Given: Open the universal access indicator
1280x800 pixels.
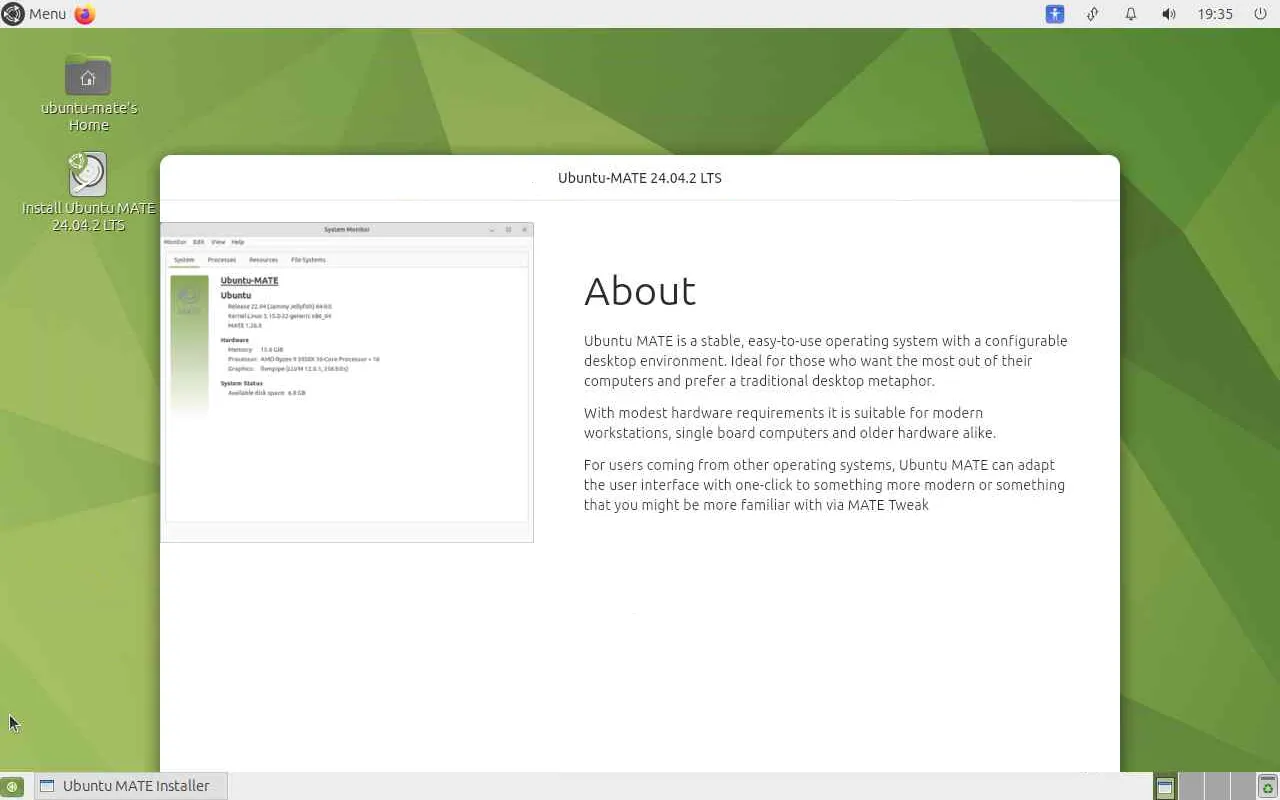Looking at the screenshot, I should coord(1055,14).
